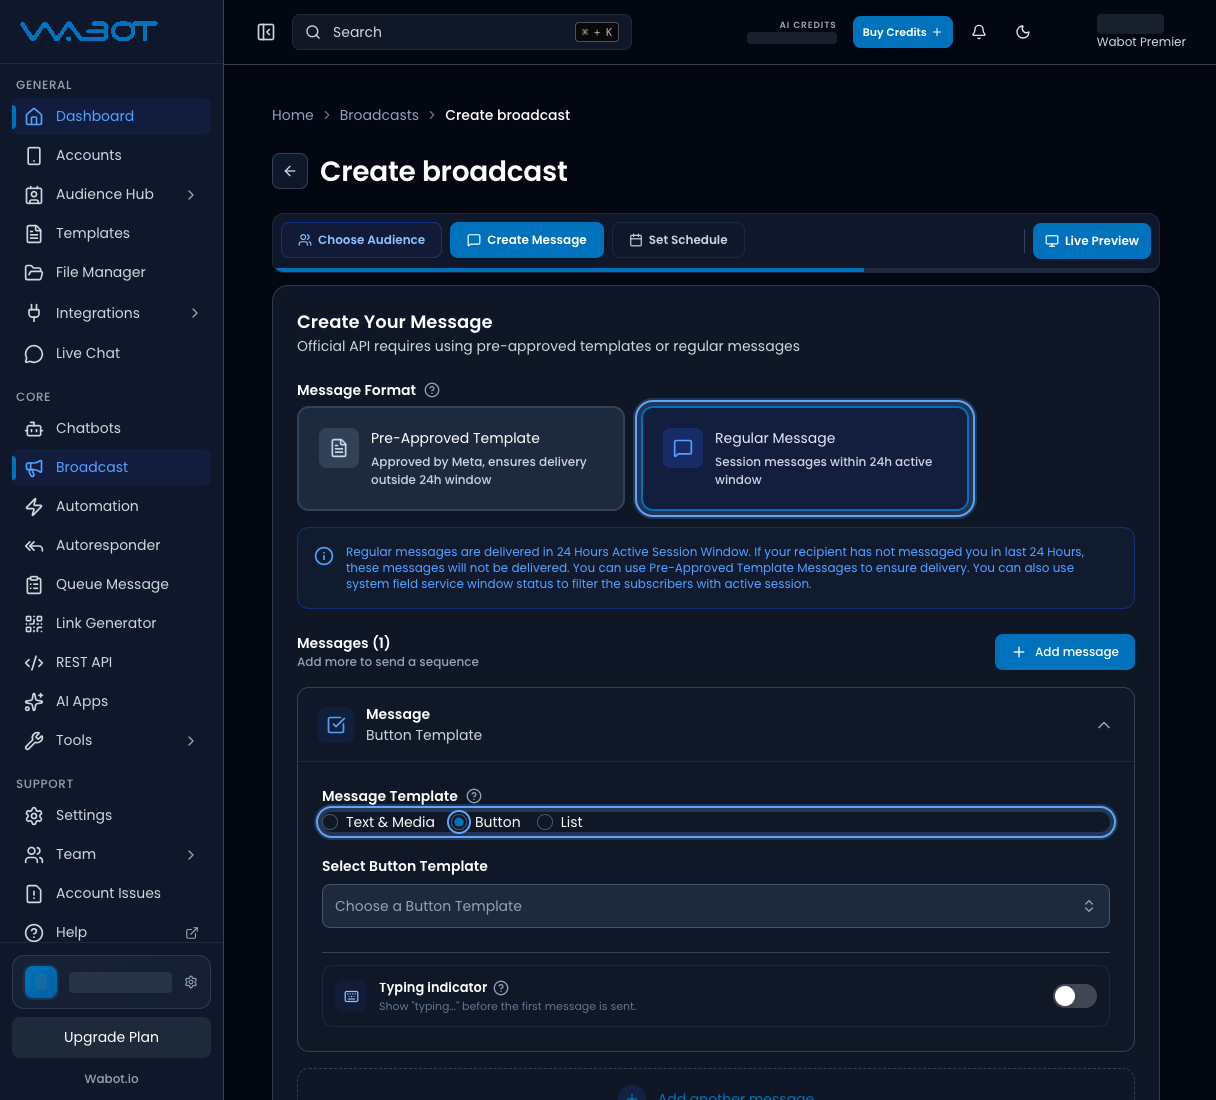
Task: Go to Link Generator in the sidebar
Action: pos(111,623)
